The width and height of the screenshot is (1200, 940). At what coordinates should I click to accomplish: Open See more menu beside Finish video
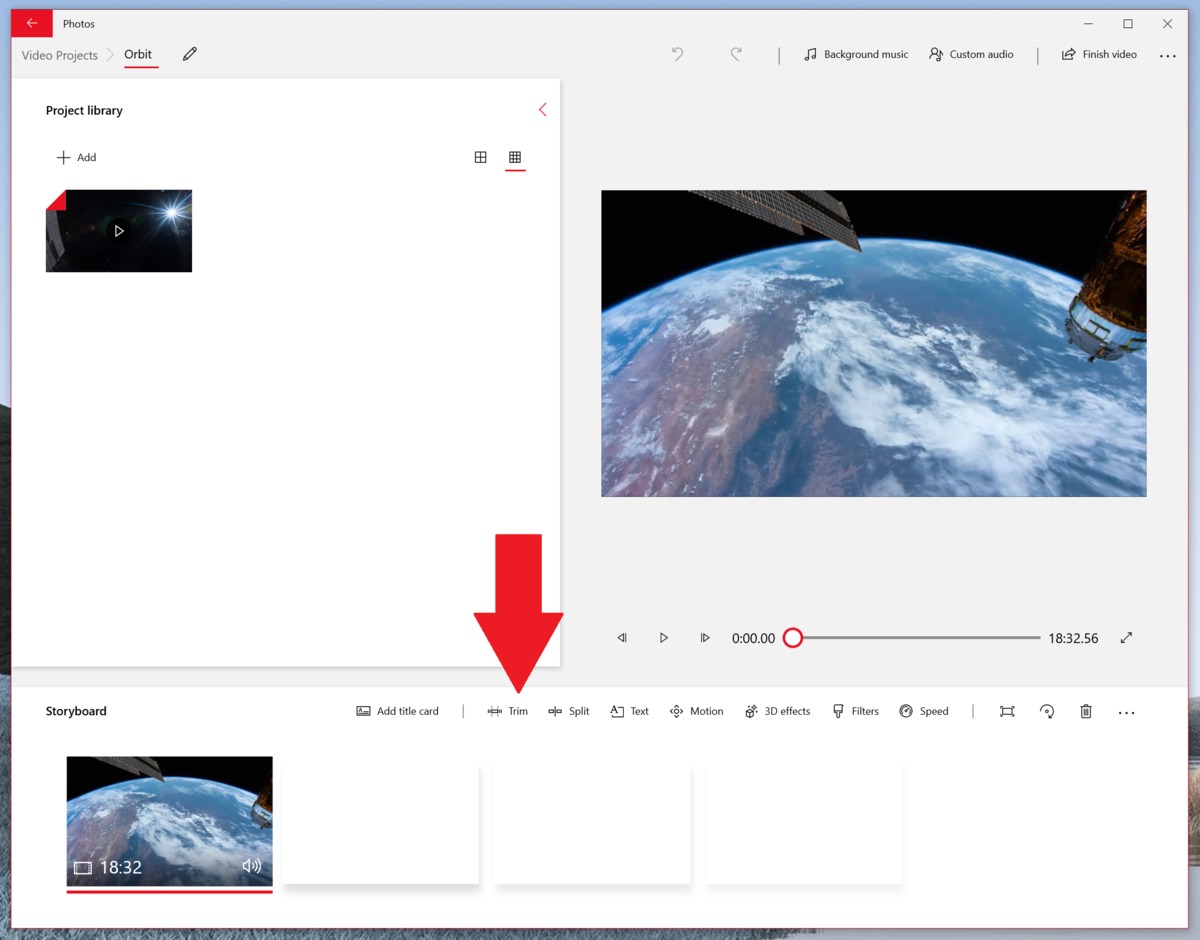[x=1167, y=56]
